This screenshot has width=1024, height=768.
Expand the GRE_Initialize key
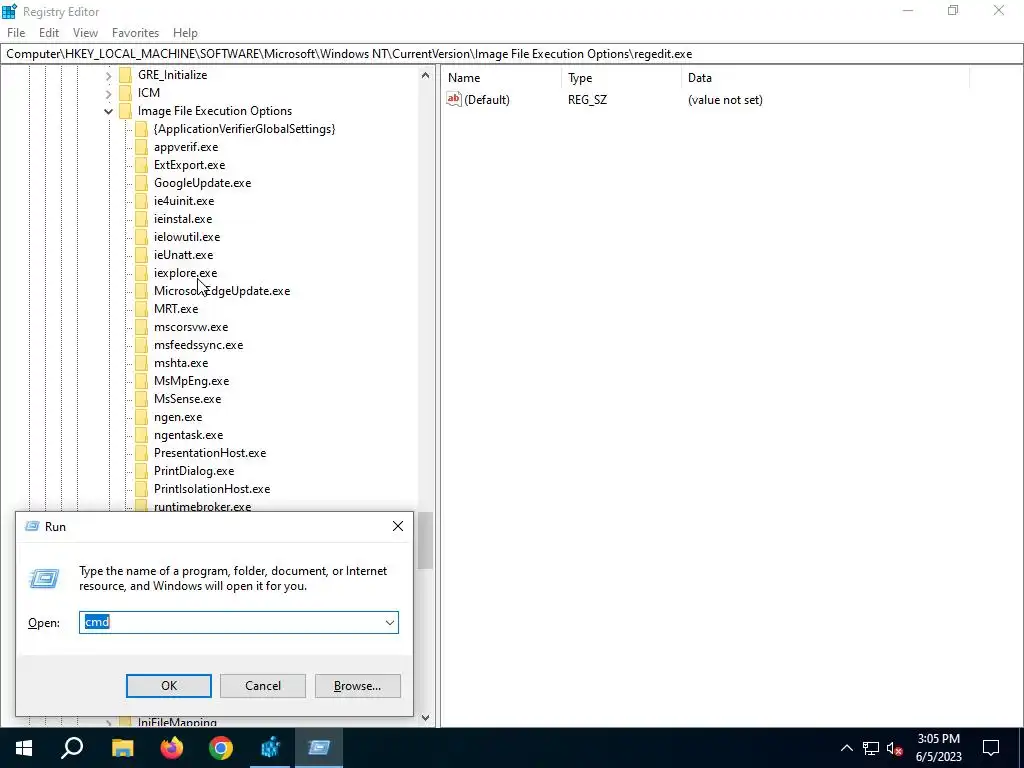point(108,75)
